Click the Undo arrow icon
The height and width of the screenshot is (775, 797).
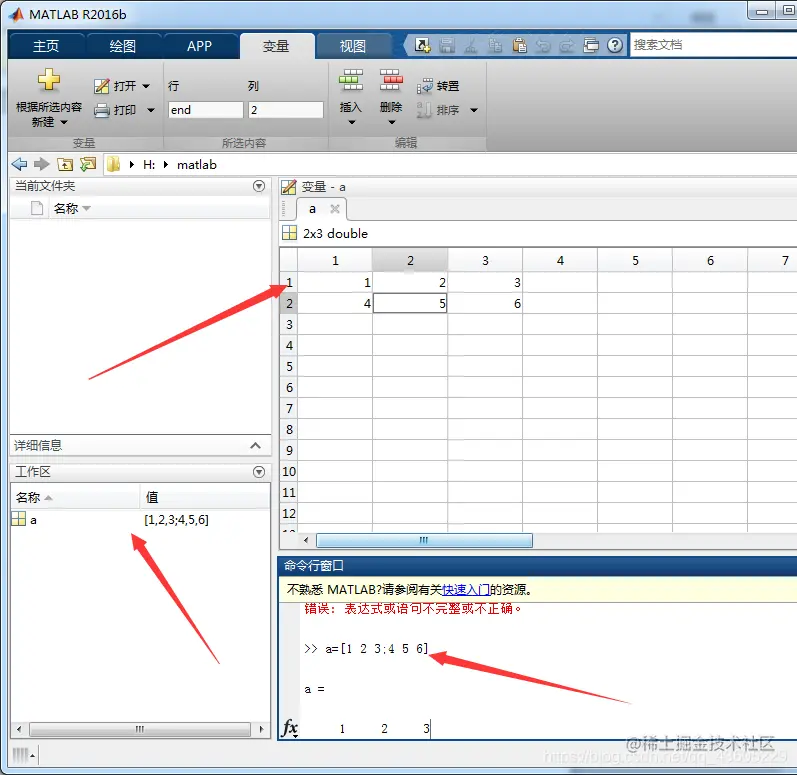(543, 46)
